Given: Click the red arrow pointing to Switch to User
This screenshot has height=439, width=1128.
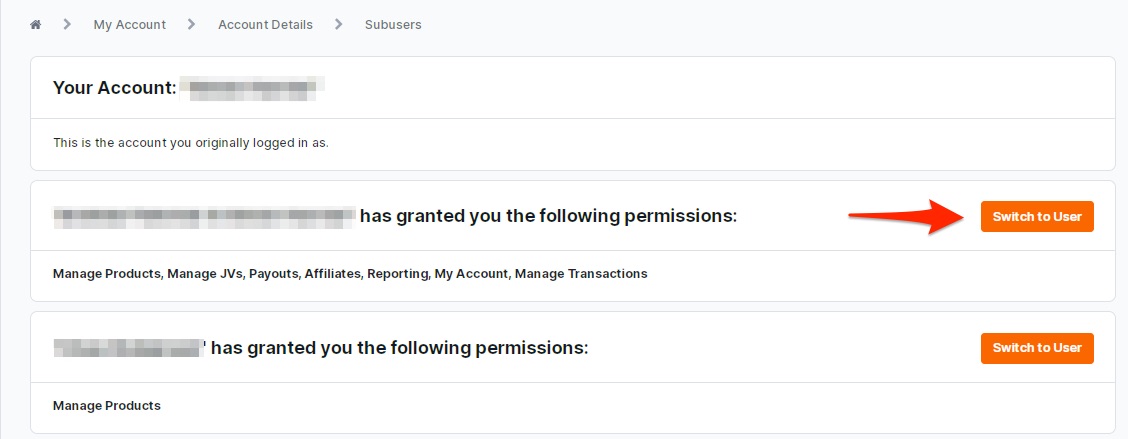Looking at the screenshot, I should tap(909, 217).
